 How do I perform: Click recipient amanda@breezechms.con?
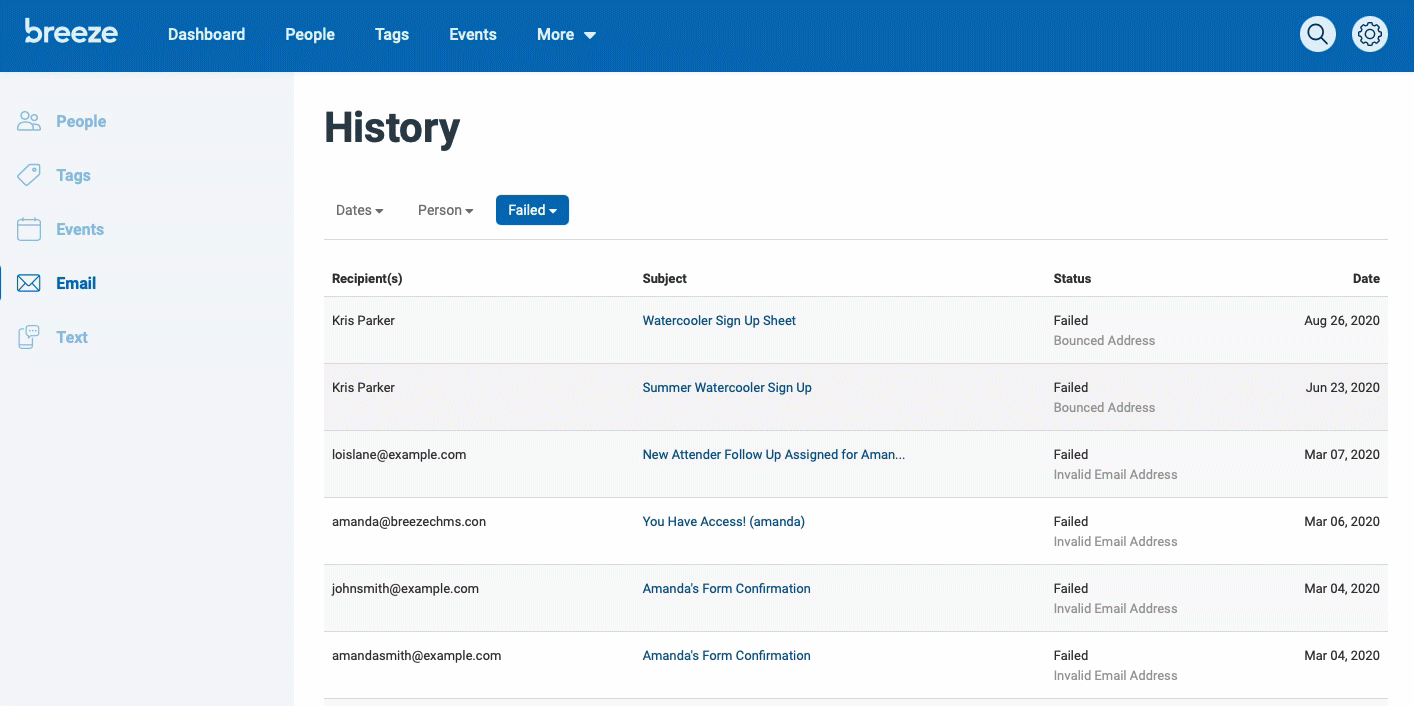pyautogui.click(x=409, y=522)
